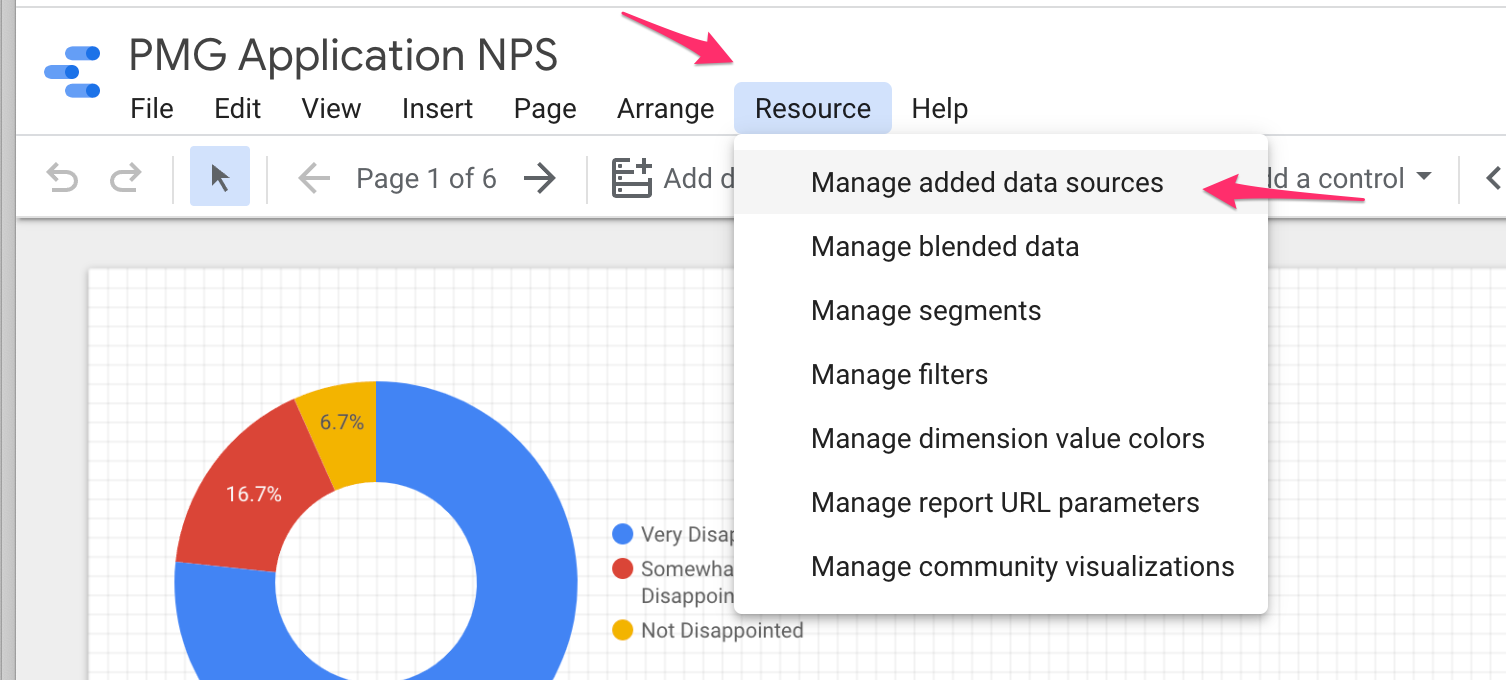
Task: Choose Manage added data sources
Action: pyautogui.click(x=987, y=183)
